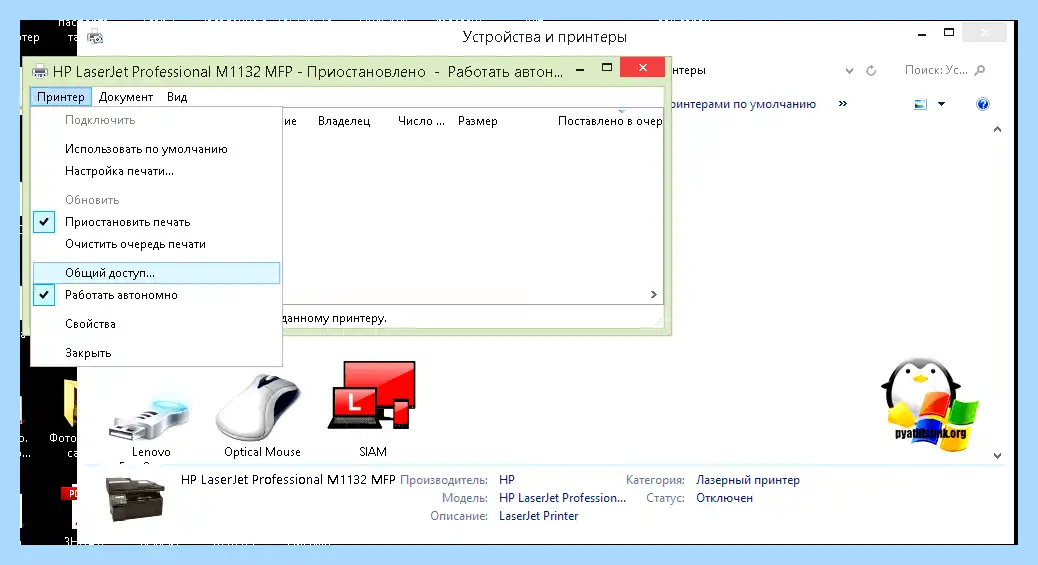Click the printer icon in queue title bar
The width and height of the screenshot is (1038, 565).
click(40, 72)
